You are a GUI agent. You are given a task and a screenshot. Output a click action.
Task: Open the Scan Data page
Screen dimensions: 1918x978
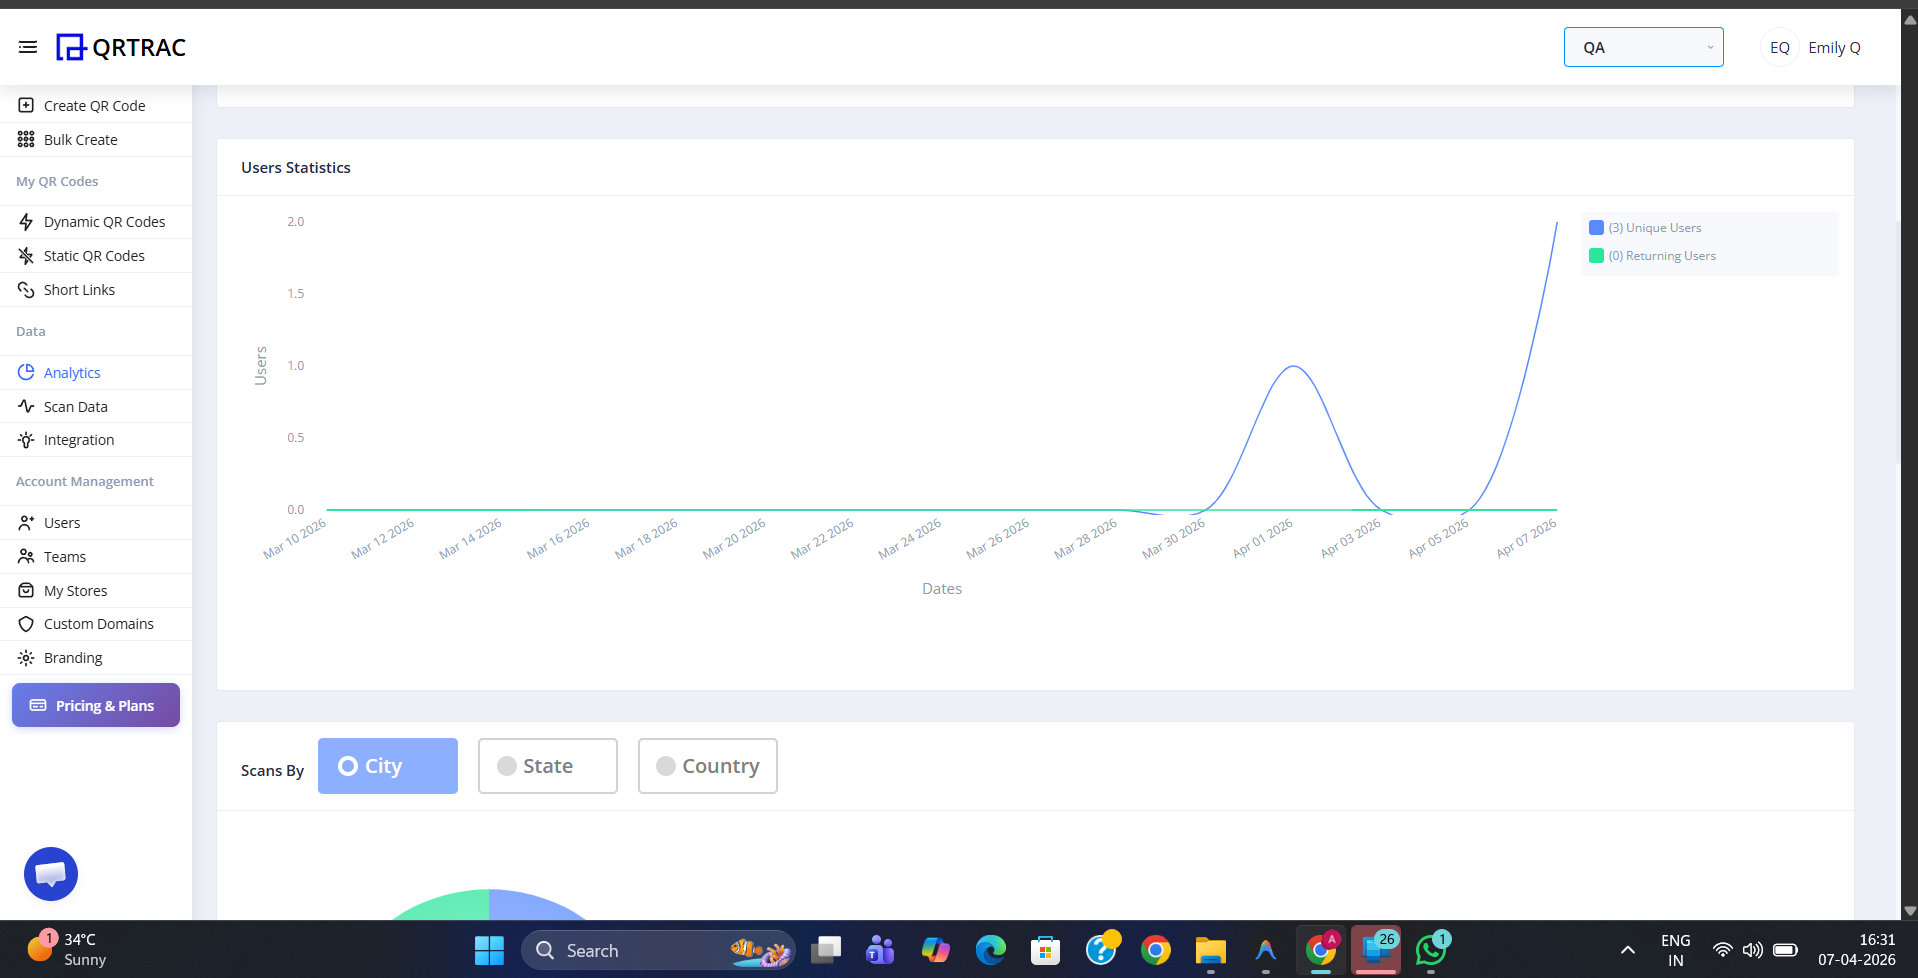click(75, 406)
